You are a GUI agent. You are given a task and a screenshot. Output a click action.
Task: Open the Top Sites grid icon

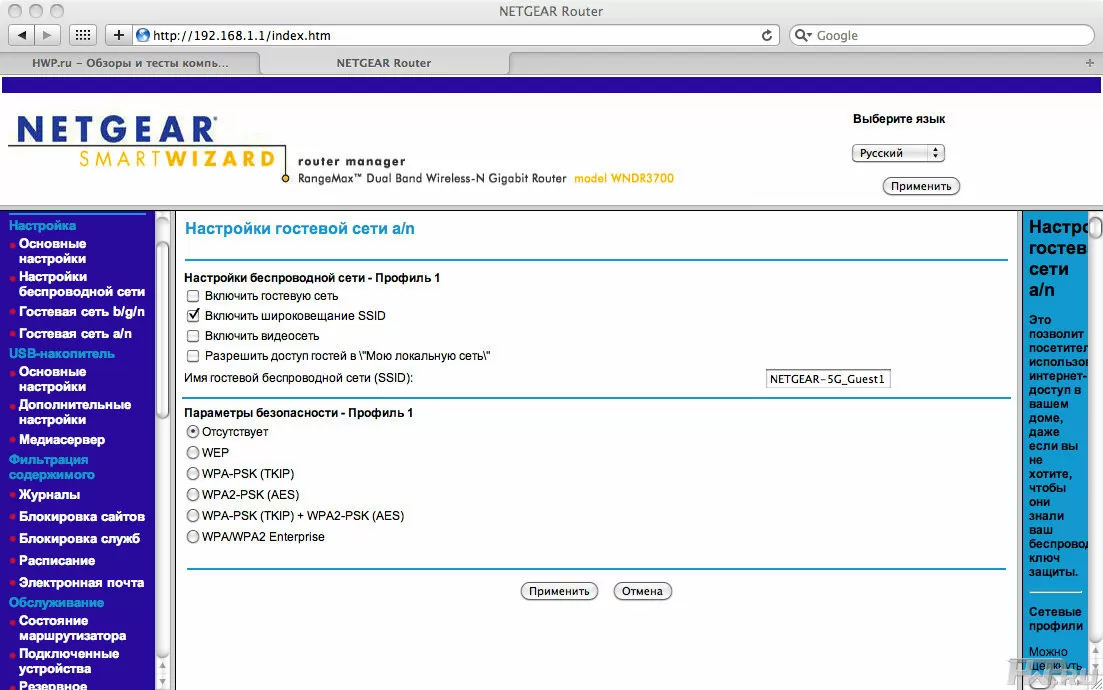pos(84,35)
